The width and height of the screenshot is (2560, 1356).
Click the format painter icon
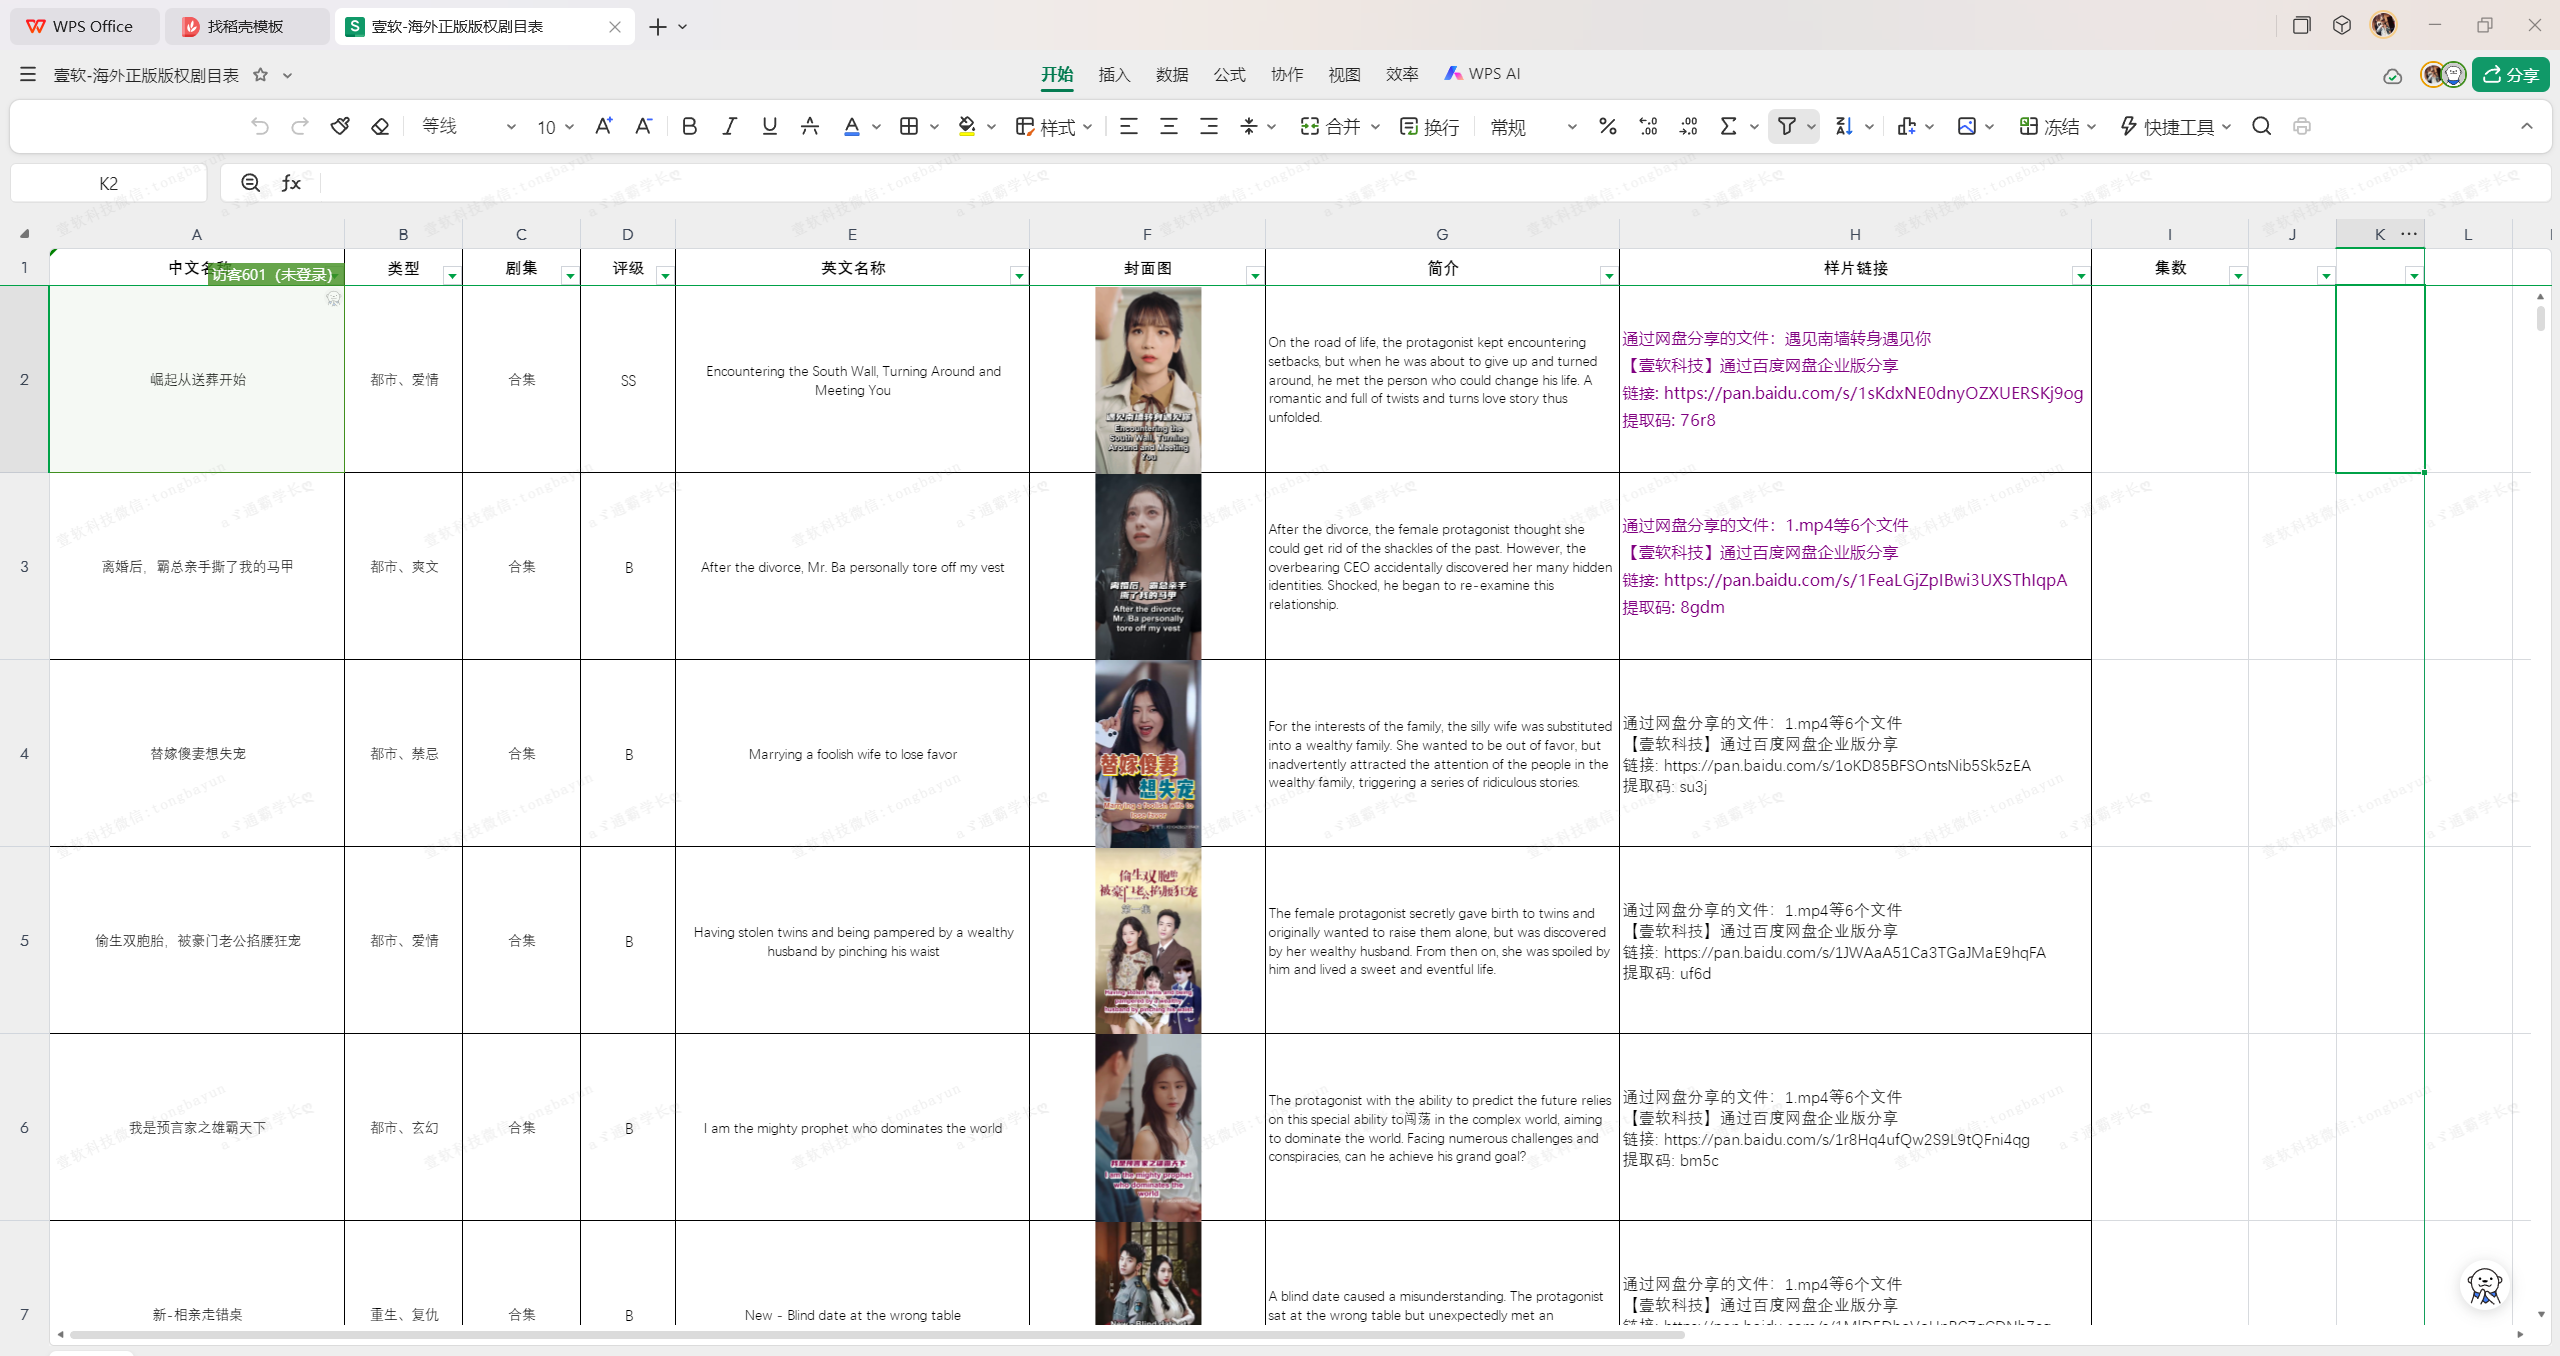pos(340,126)
